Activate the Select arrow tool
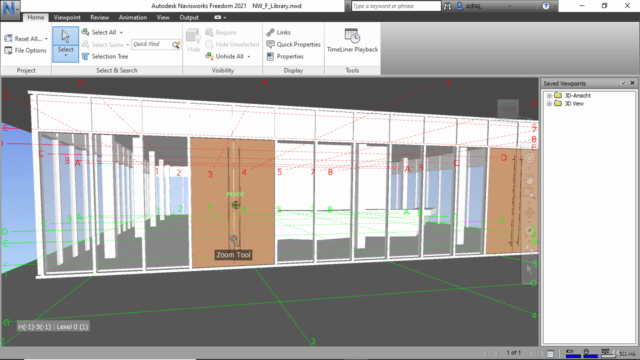Viewport: 640px width, 360px height. tap(65, 36)
